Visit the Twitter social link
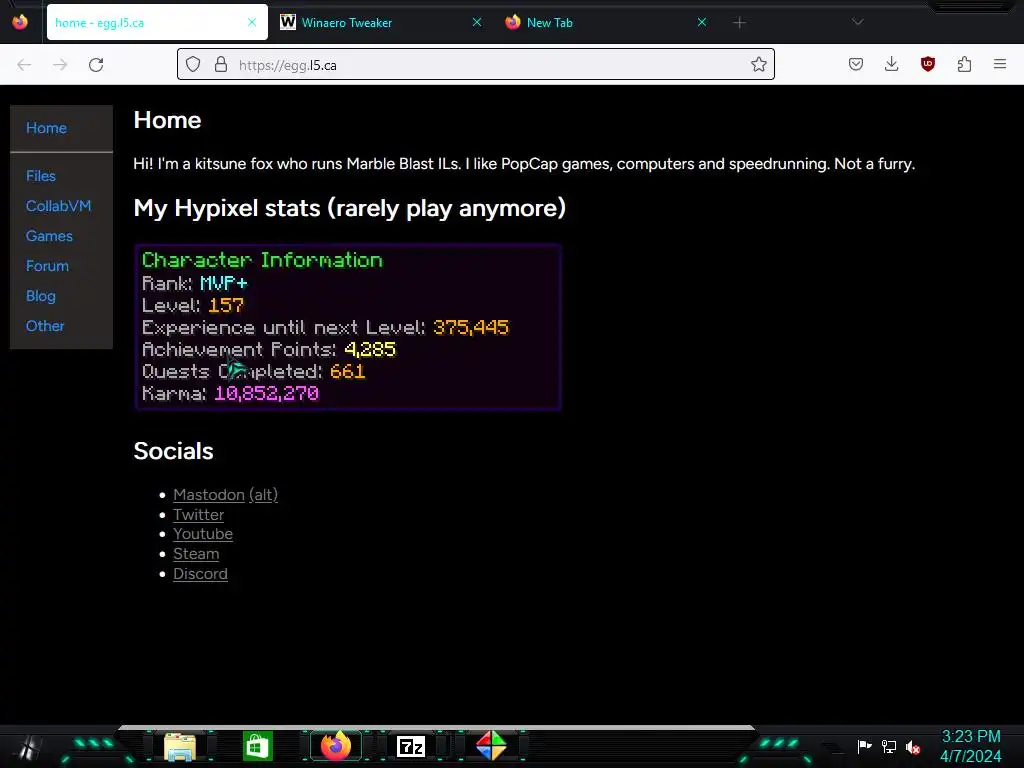The image size is (1024, 768). point(199,515)
